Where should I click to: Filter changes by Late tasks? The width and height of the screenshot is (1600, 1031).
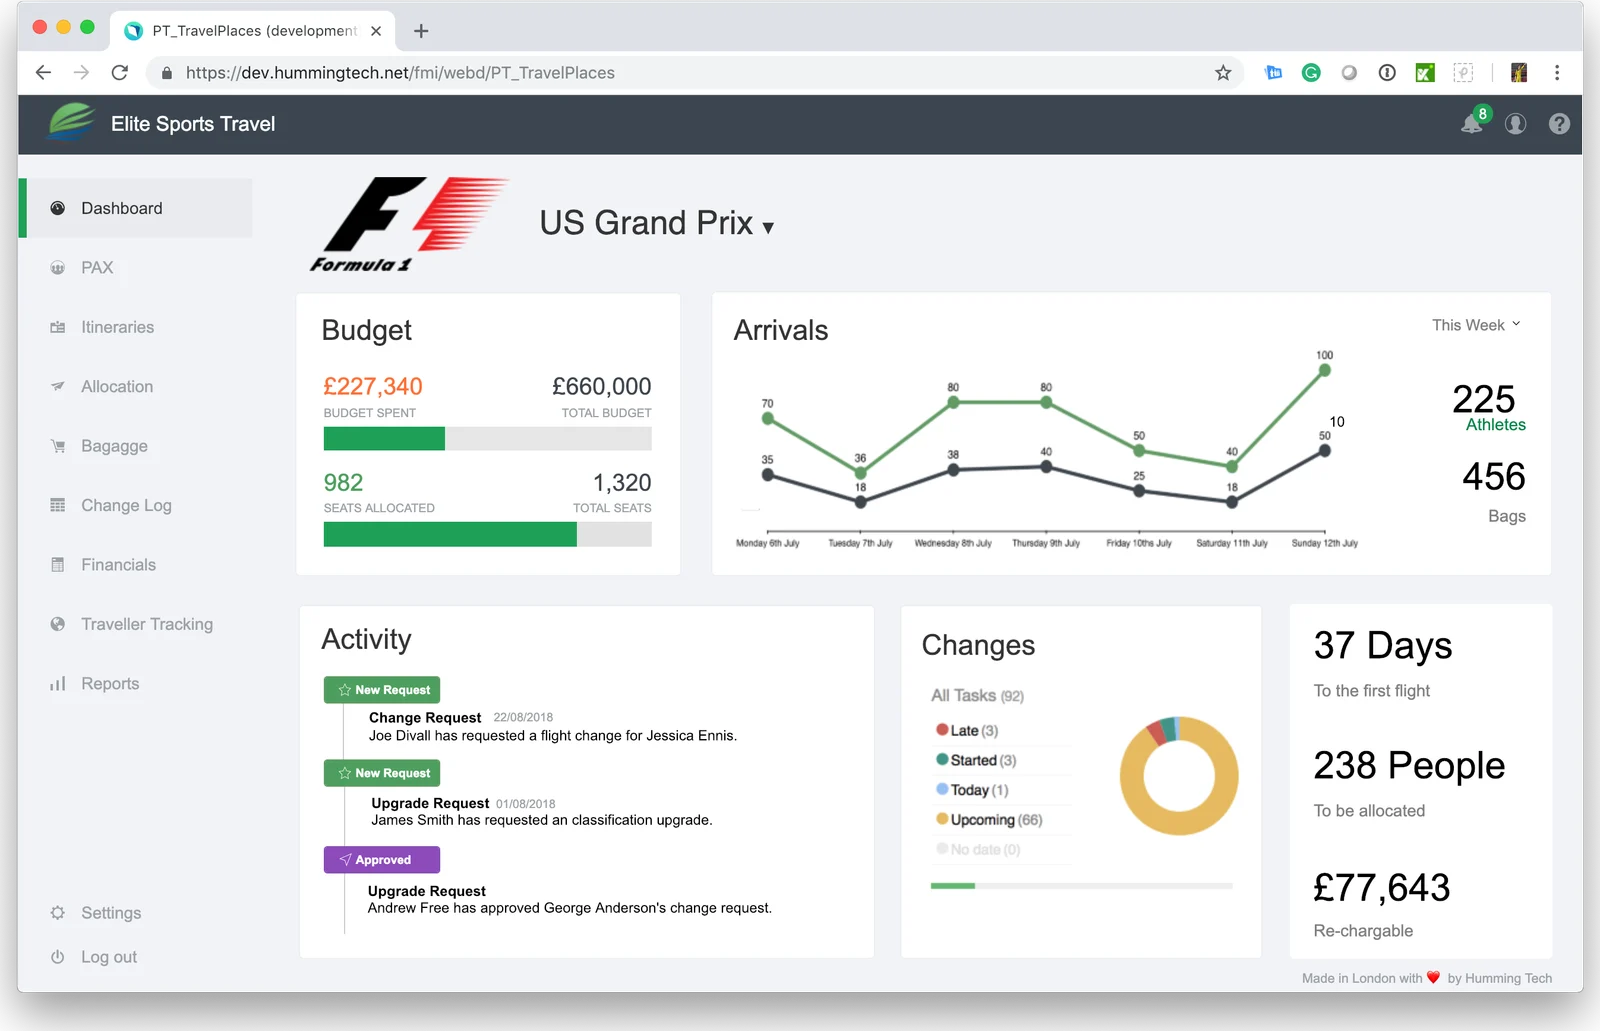(x=967, y=730)
